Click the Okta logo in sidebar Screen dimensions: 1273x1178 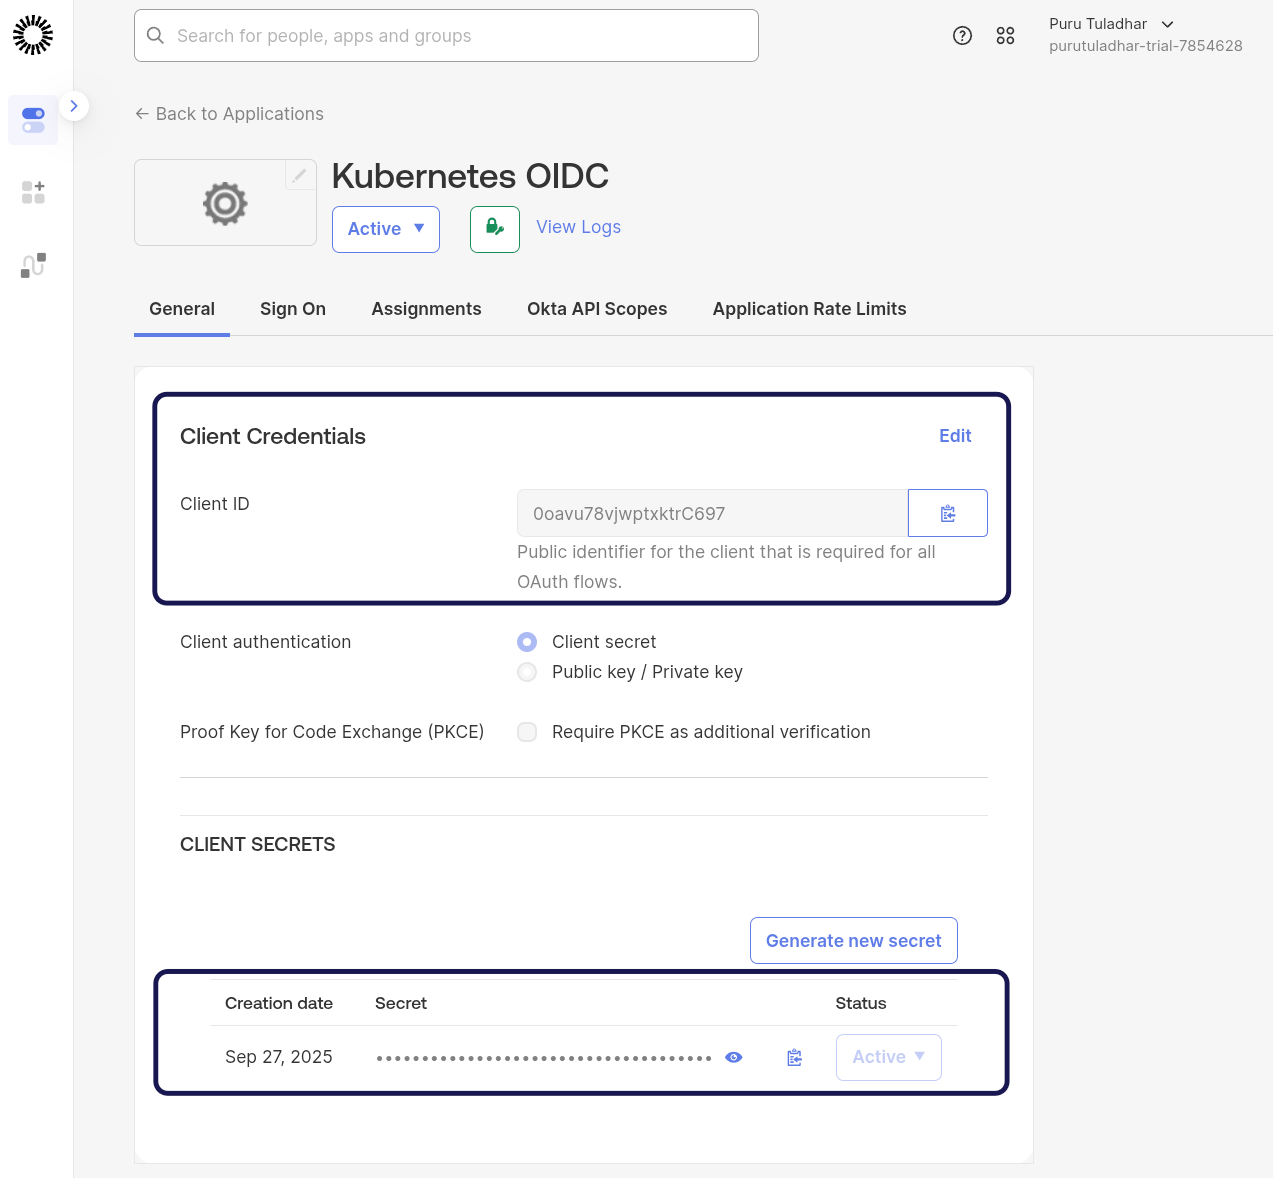click(33, 35)
